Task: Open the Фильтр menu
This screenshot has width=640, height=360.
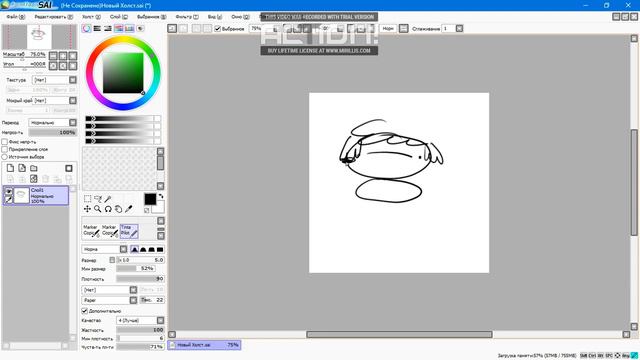Action: point(187,17)
